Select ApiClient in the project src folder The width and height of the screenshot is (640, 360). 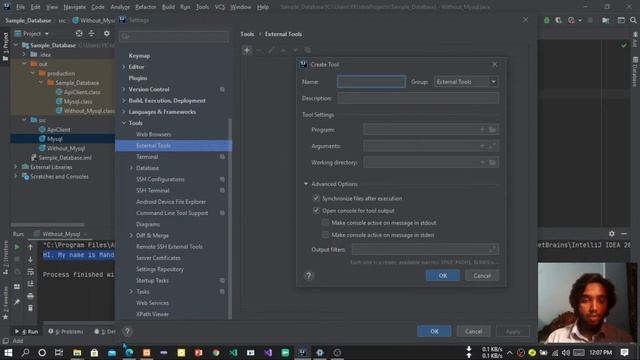[x=58, y=129]
